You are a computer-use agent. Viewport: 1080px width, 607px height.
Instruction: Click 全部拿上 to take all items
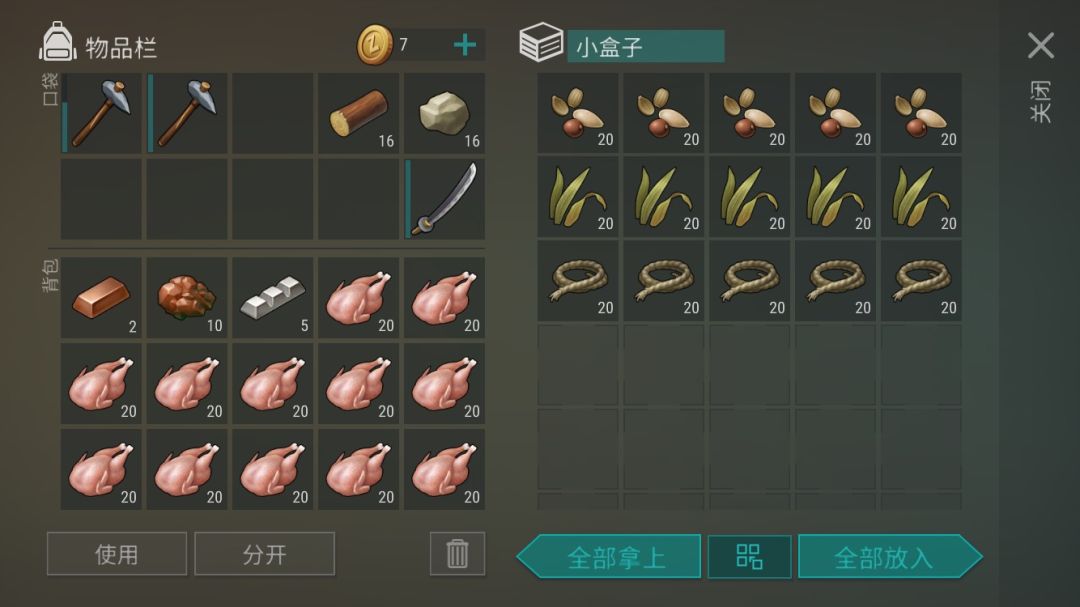click(x=610, y=556)
